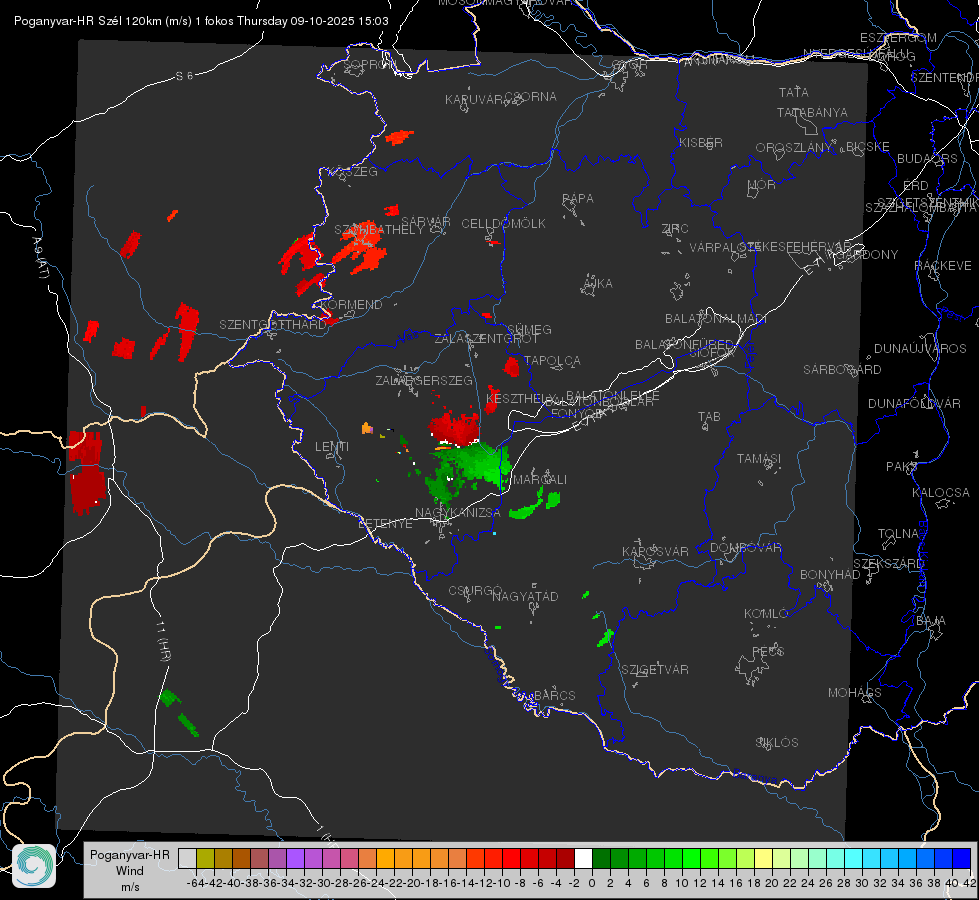Screen dimensions: 979x900
Task: Click the TAB city label
Action: pyautogui.click(x=709, y=417)
